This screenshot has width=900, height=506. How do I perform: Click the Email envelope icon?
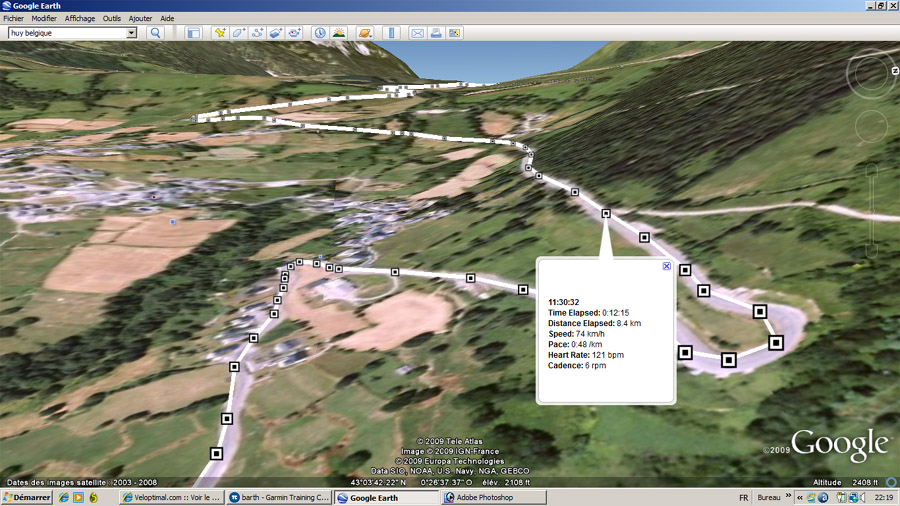tap(418, 33)
